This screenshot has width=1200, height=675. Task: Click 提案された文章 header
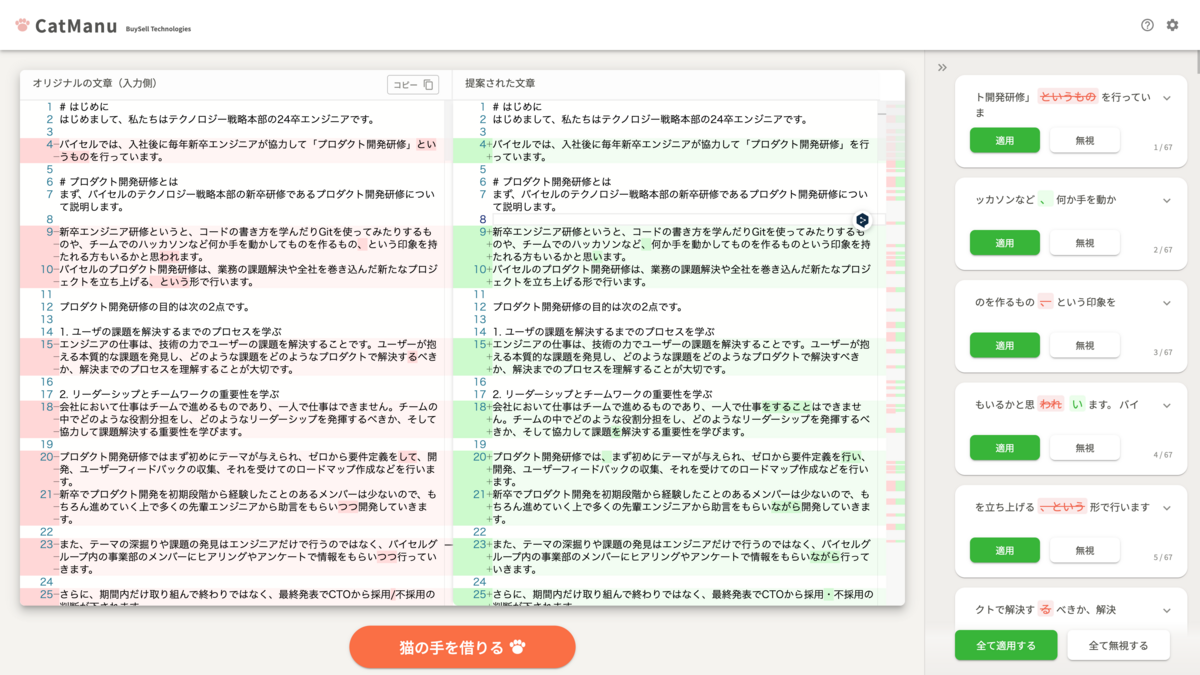(500, 84)
